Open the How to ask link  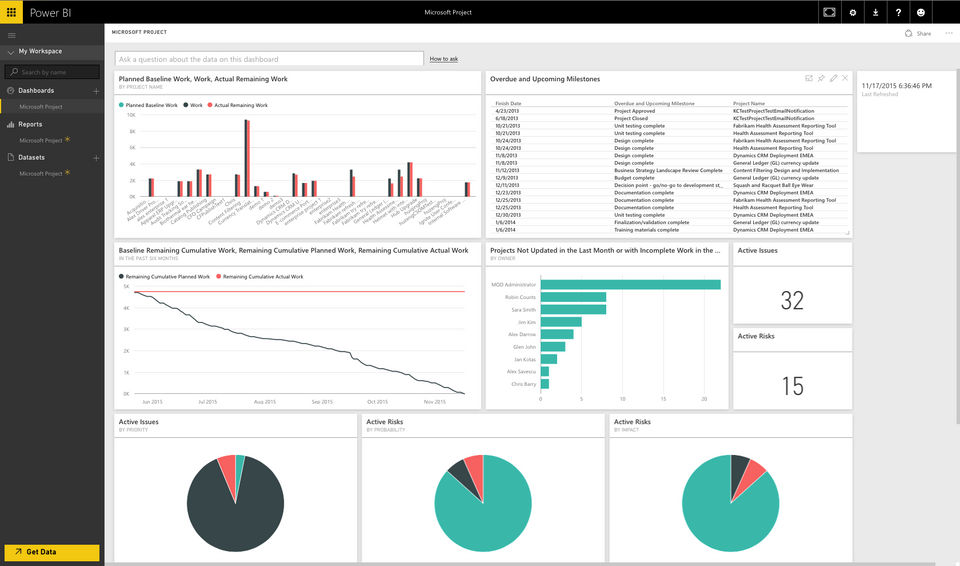tap(444, 59)
